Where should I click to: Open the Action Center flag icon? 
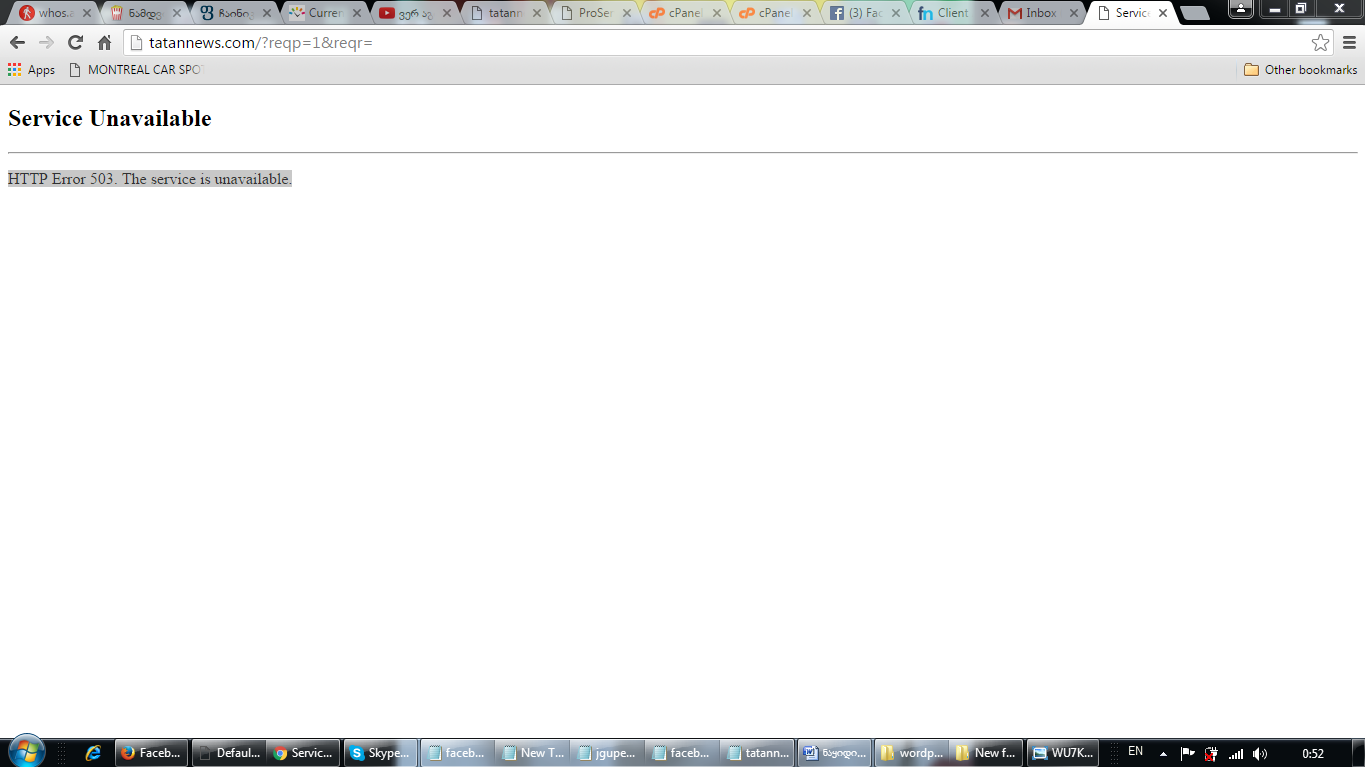click(x=1187, y=754)
